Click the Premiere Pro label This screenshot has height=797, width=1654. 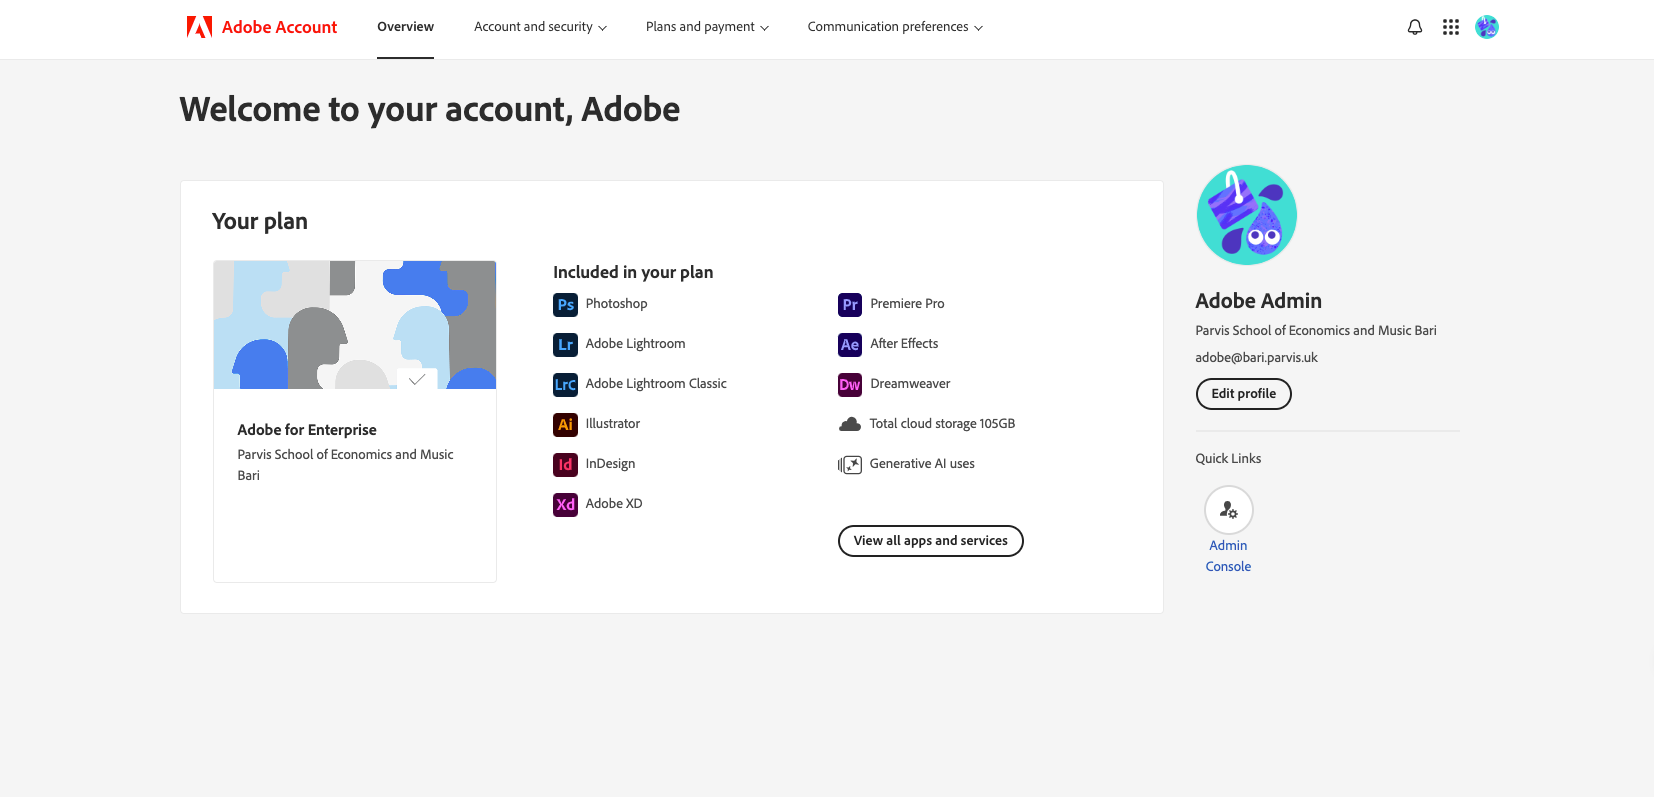(907, 304)
